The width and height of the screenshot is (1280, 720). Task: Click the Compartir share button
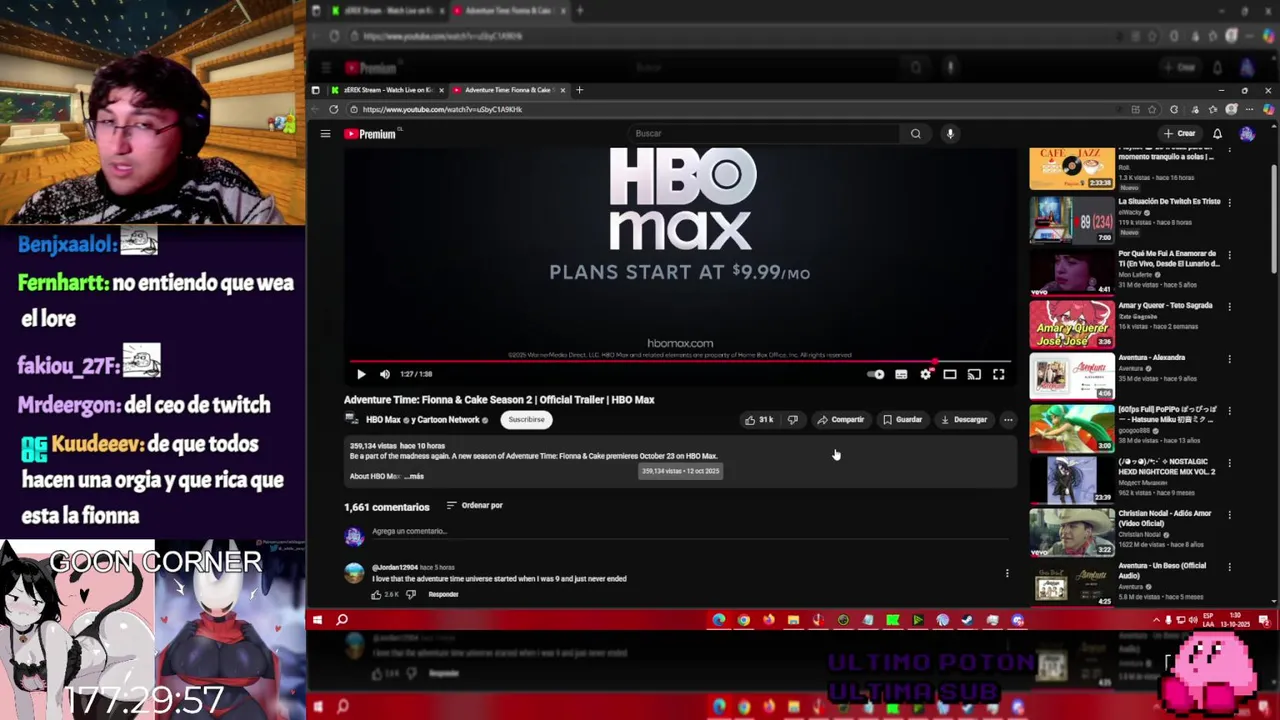pyautogui.click(x=840, y=420)
